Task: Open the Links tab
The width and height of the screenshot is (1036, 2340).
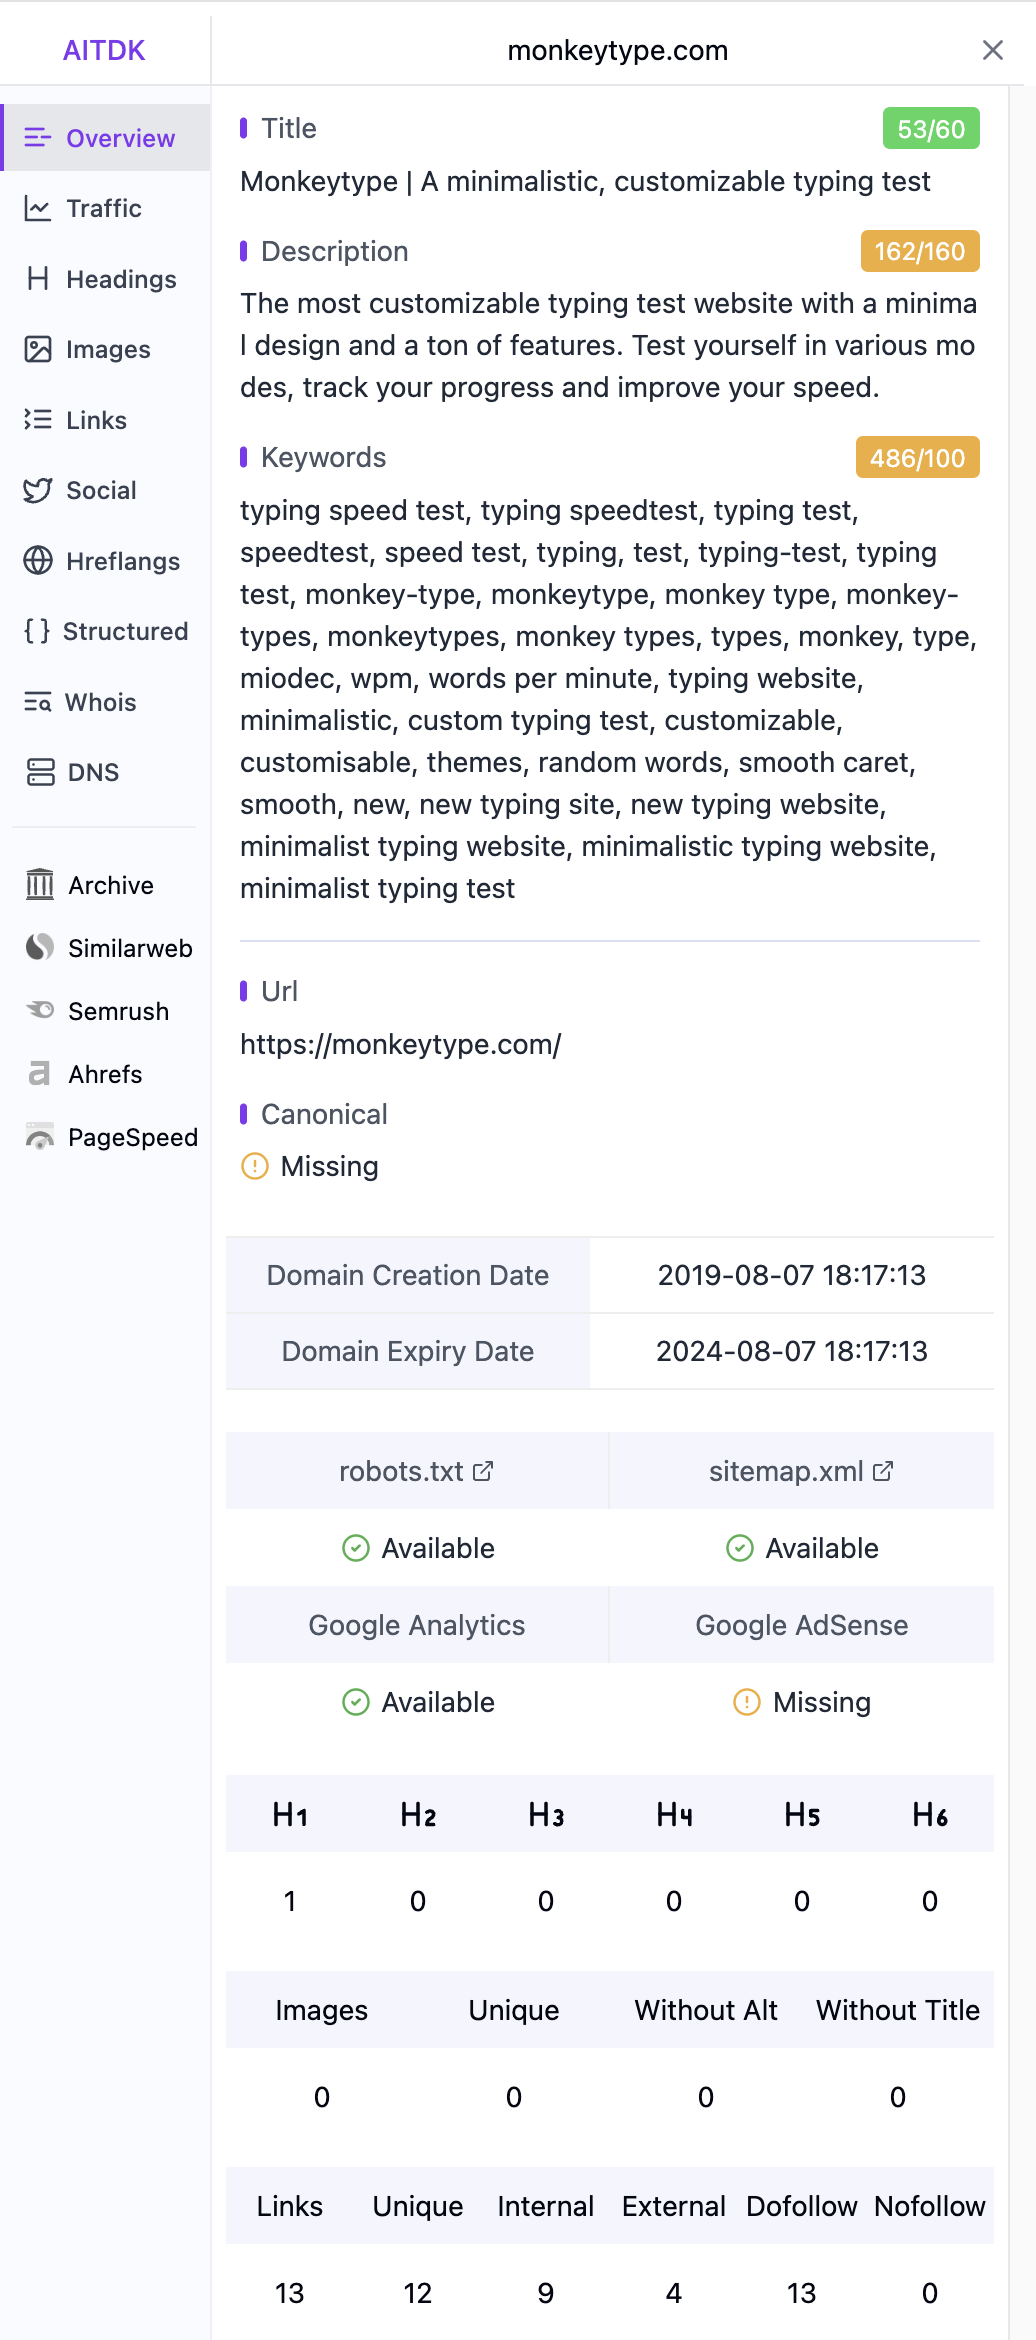Action: click(x=104, y=420)
